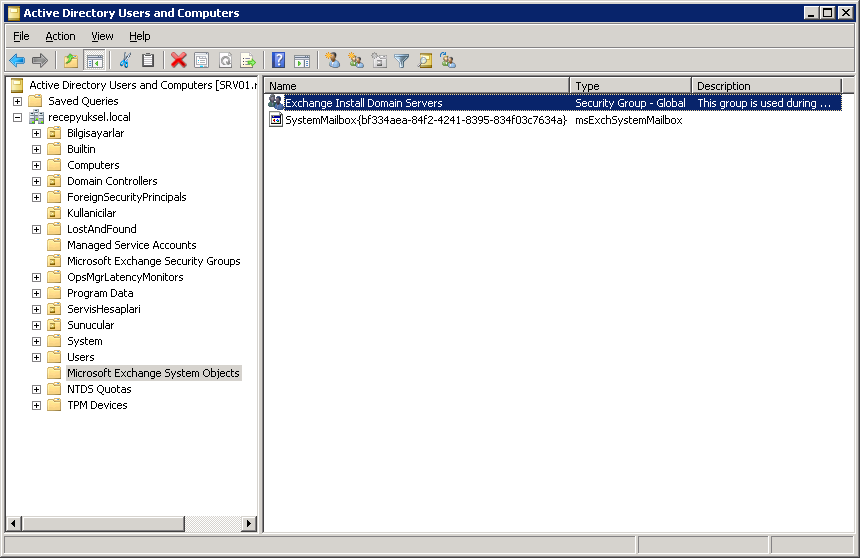Open the Help menu
Viewport: 860px width, 558px height.
pyautogui.click(x=140, y=36)
